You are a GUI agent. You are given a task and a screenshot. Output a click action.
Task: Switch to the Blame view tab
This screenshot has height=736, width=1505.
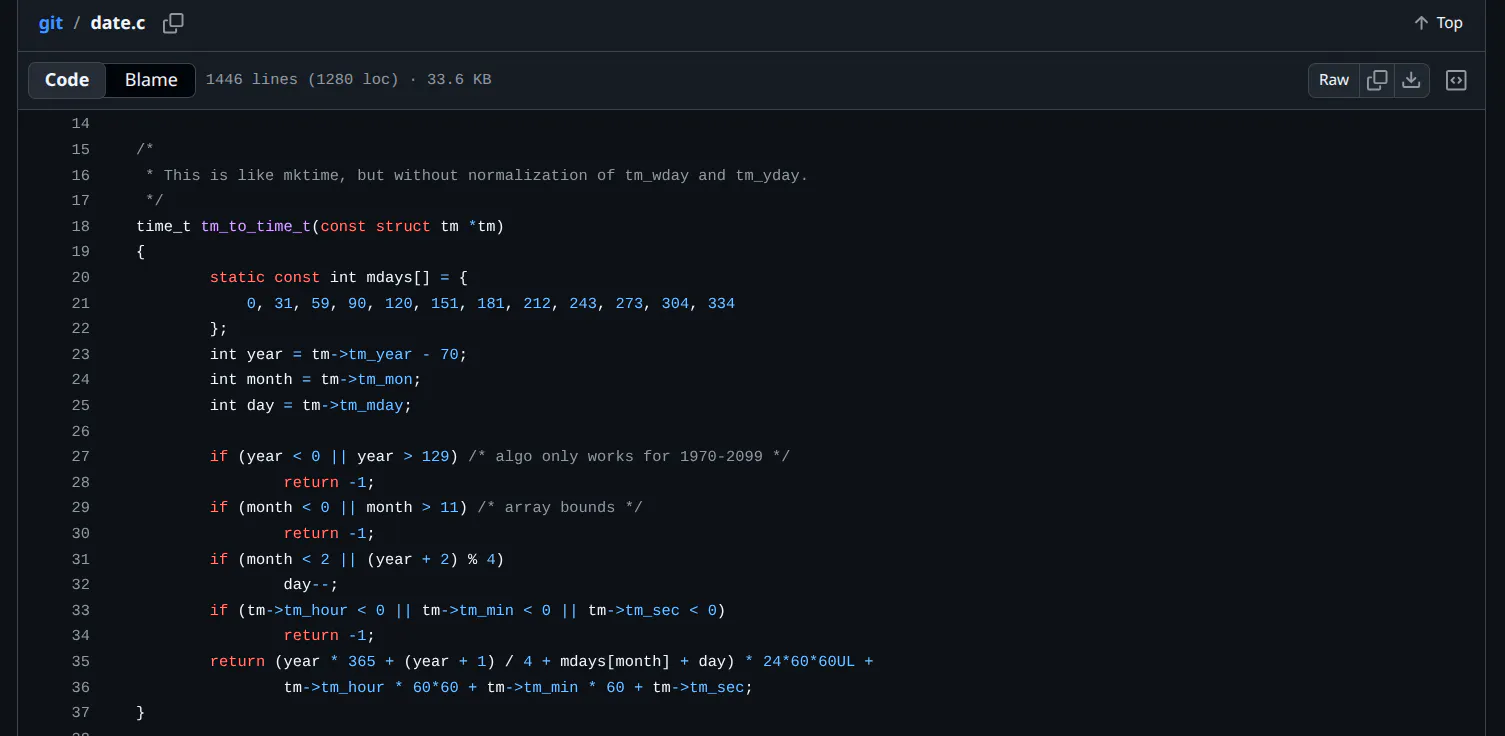(x=151, y=80)
